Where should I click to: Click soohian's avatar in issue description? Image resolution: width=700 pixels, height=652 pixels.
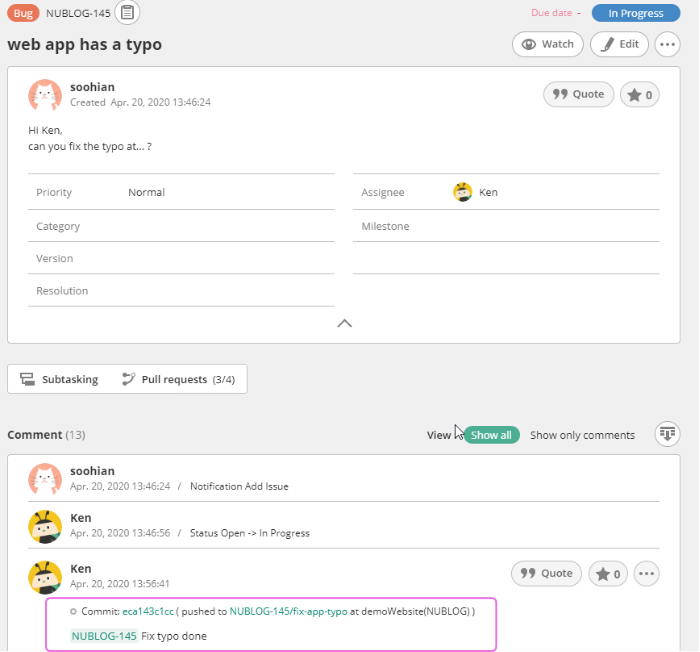(44, 95)
